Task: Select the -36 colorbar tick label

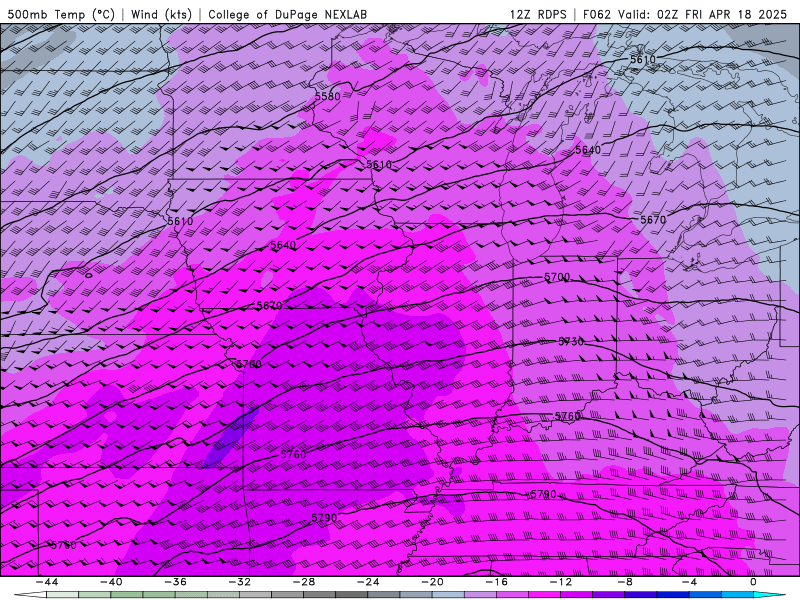Action: tap(176, 582)
